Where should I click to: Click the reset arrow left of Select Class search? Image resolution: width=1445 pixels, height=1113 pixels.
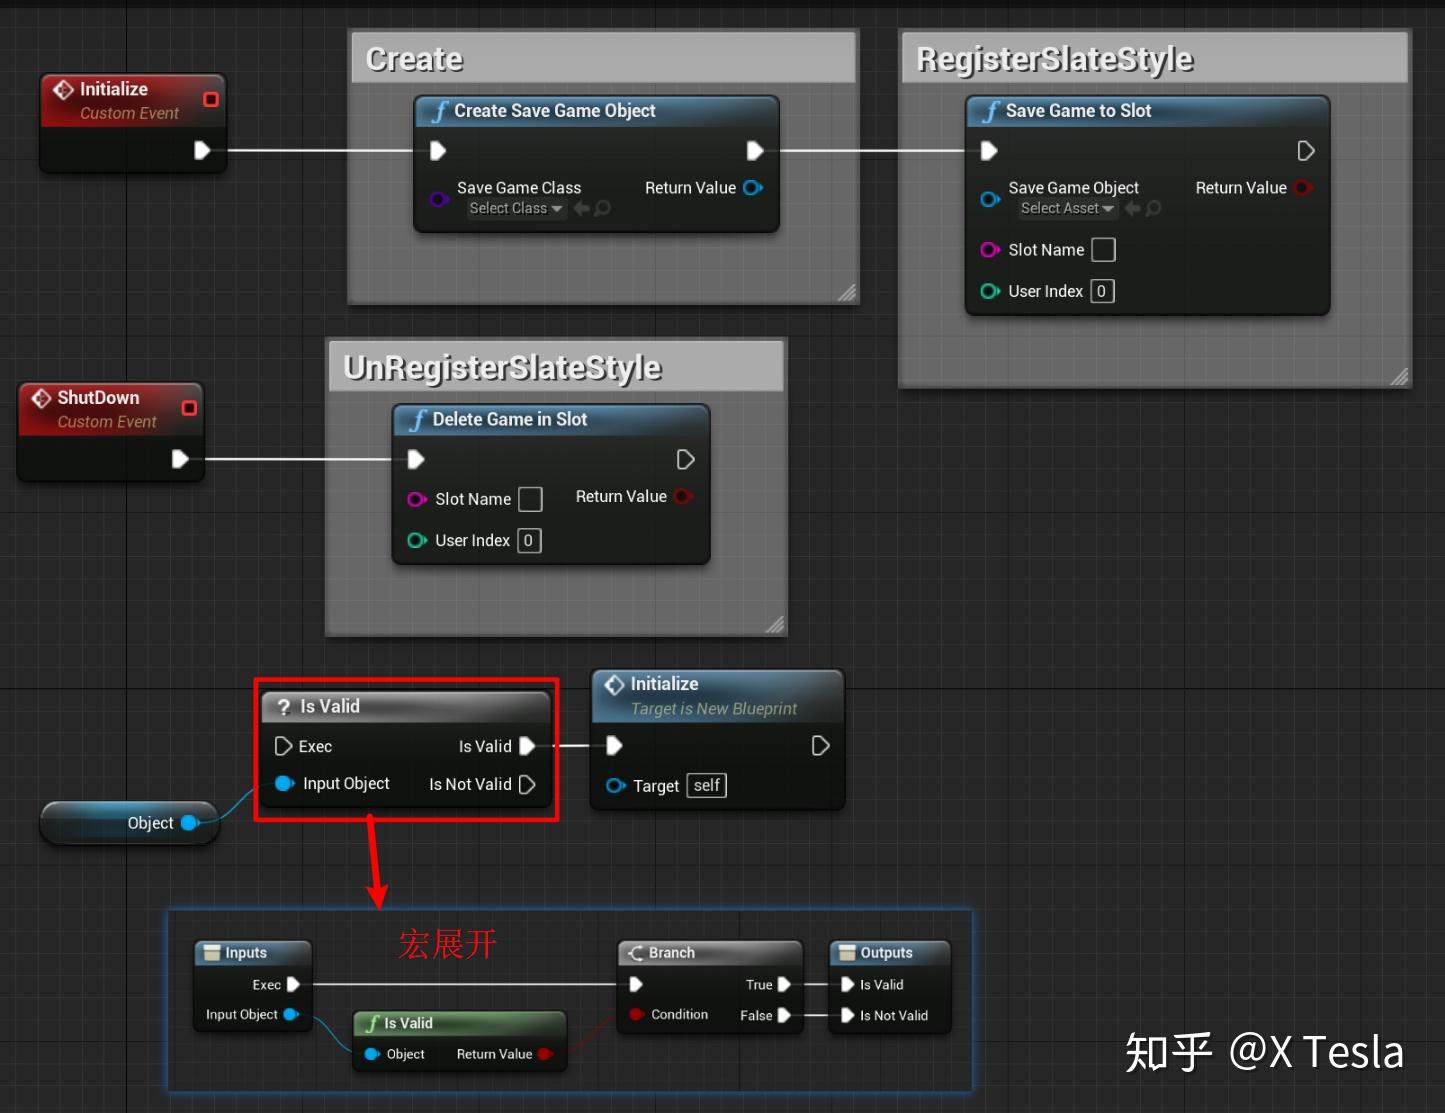coord(580,208)
